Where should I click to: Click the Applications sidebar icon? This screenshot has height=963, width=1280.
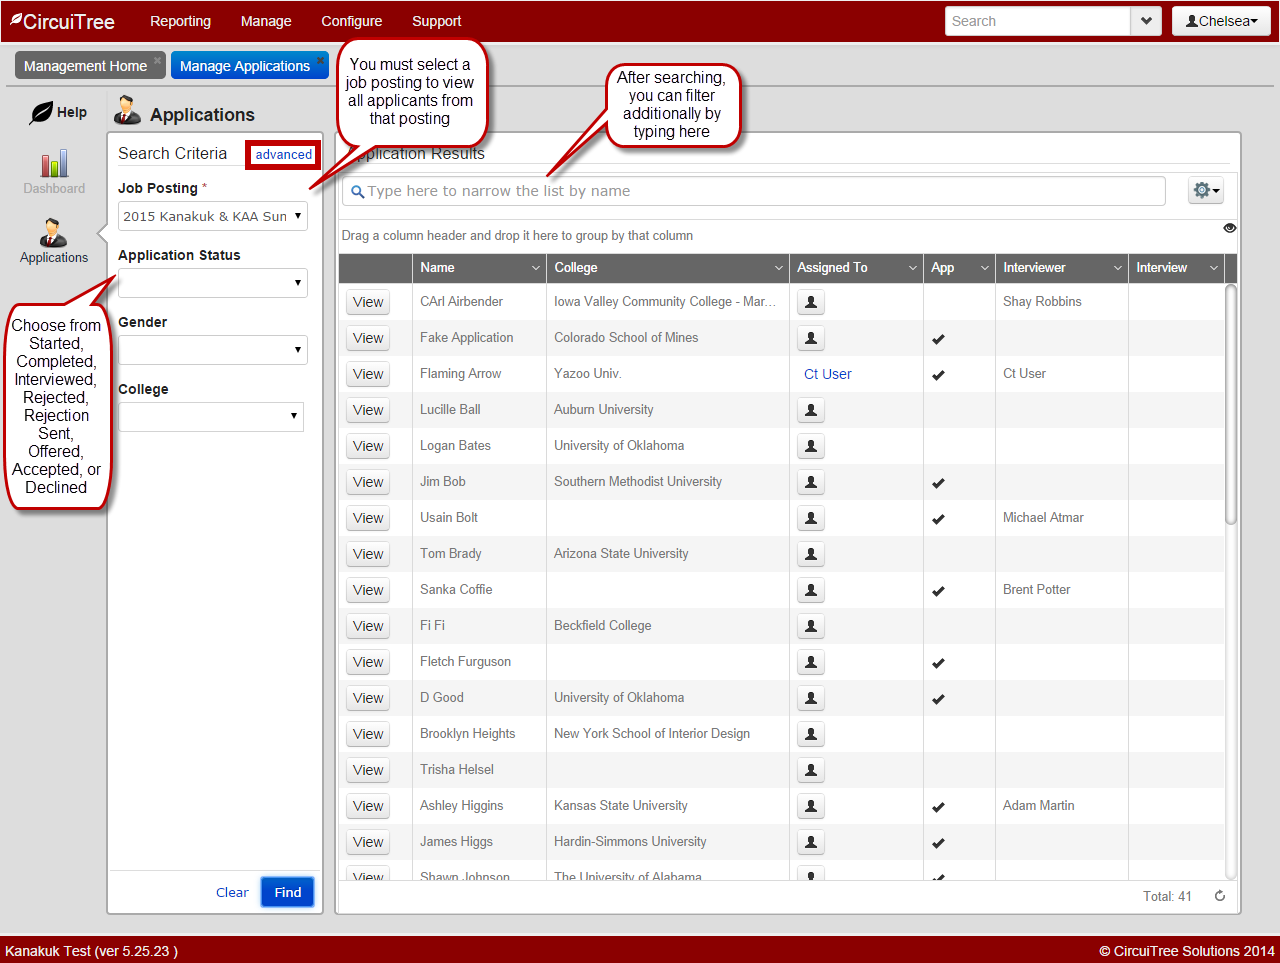click(54, 241)
